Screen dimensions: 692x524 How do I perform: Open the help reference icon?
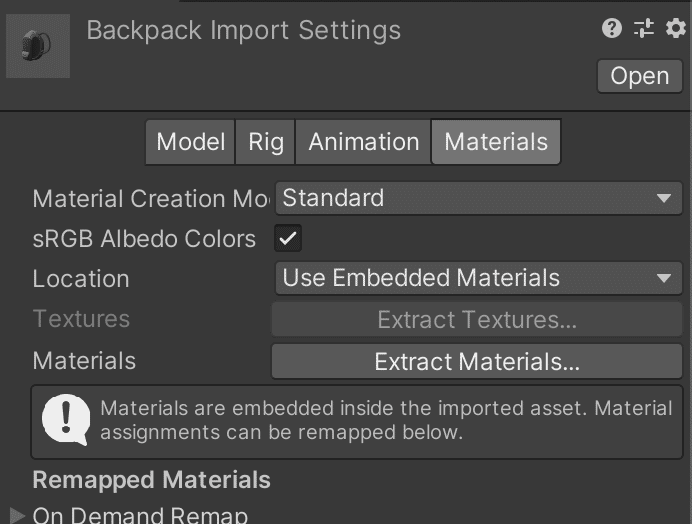[x=612, y=29]
